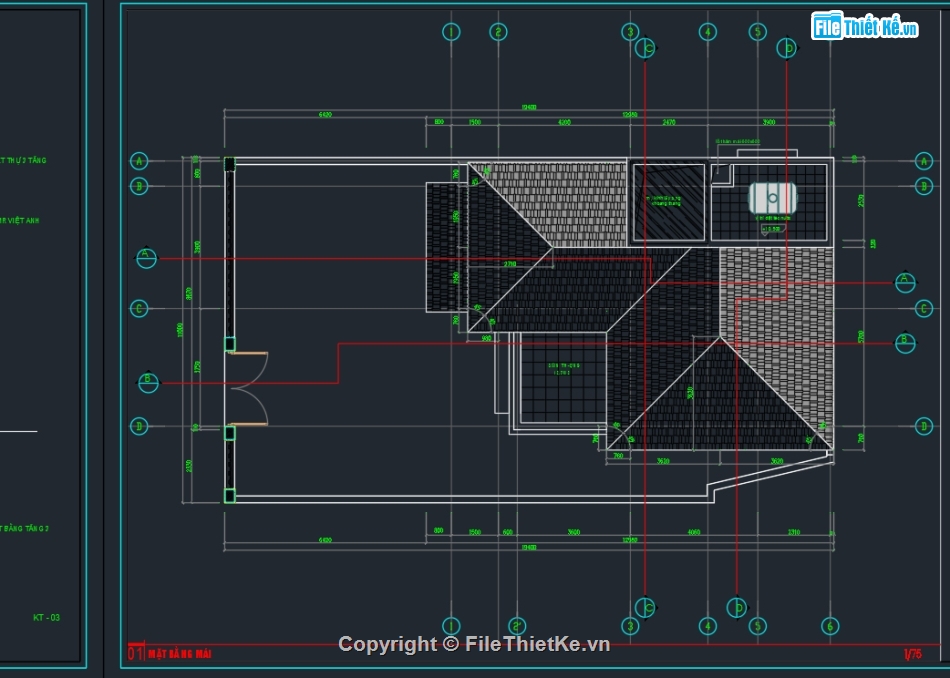Select the diagonally hatched skylight rectangle
Viewport: 950px width, 678px height.
pyautogui.click(x=668, y=201)
